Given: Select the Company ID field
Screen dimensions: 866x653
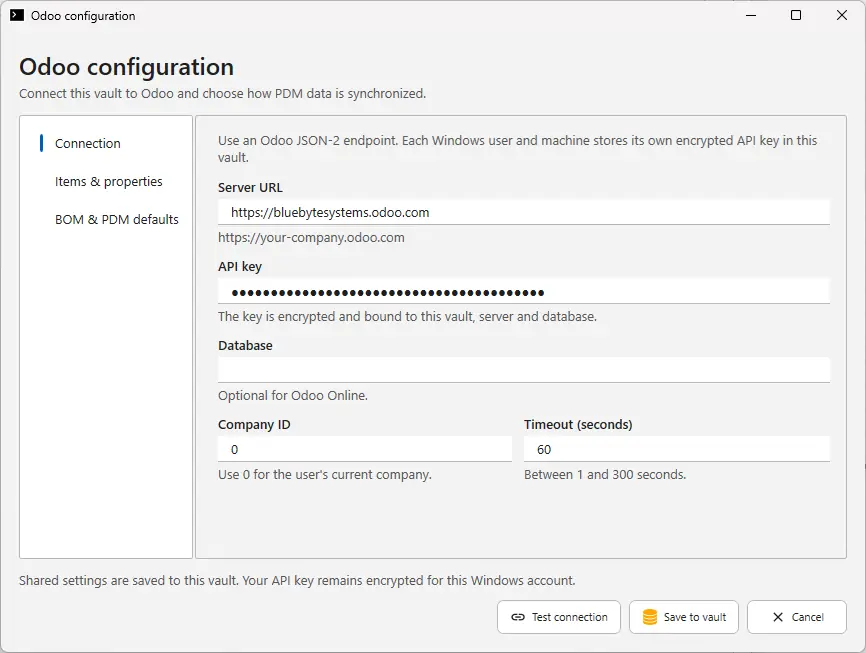Looking at the screenshot, I should (x=365, y=449).
